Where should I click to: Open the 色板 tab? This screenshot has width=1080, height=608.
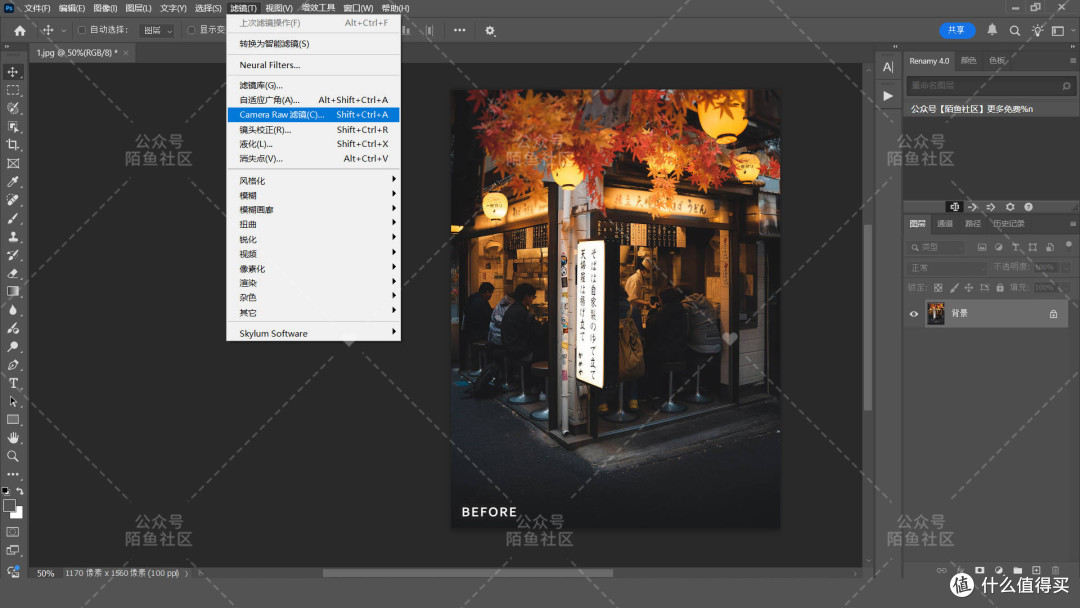coord(997,61)
